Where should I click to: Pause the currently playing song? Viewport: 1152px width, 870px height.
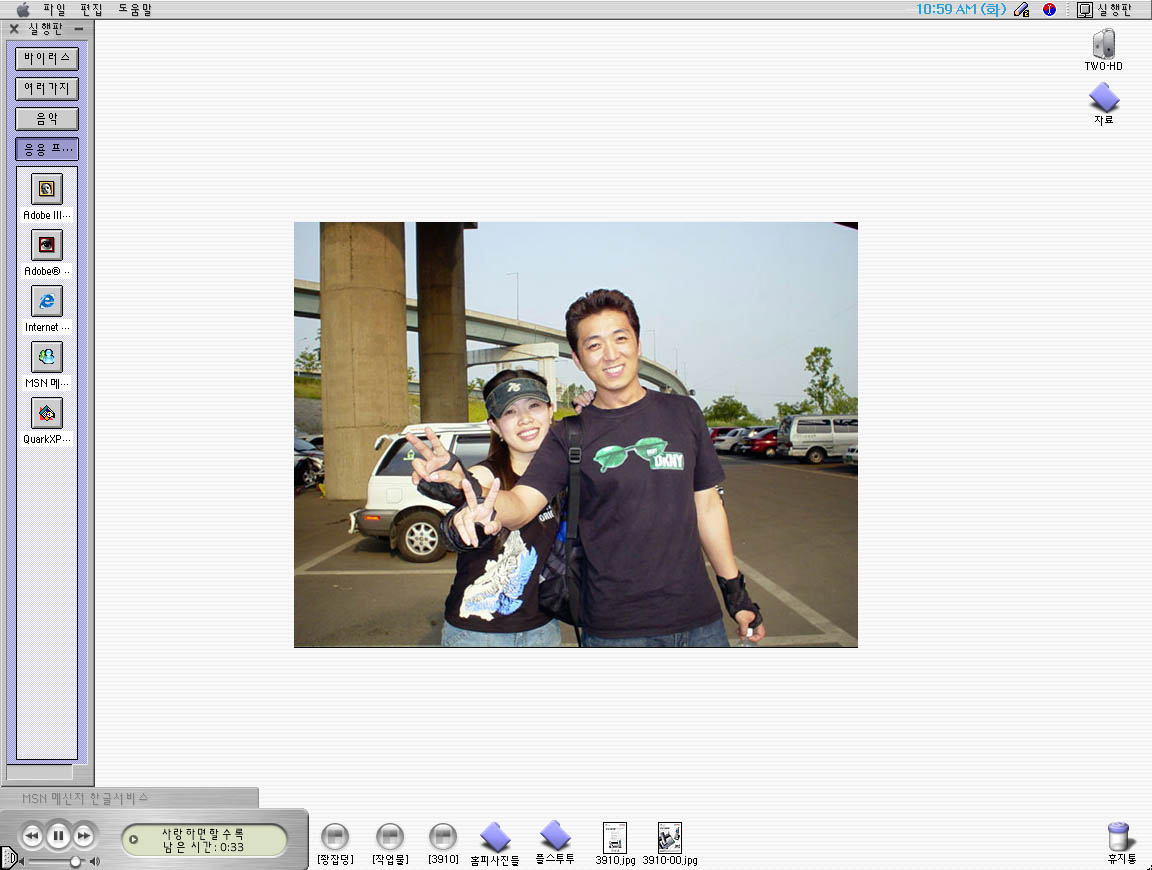pyautogui.click(x=58, y=835)
